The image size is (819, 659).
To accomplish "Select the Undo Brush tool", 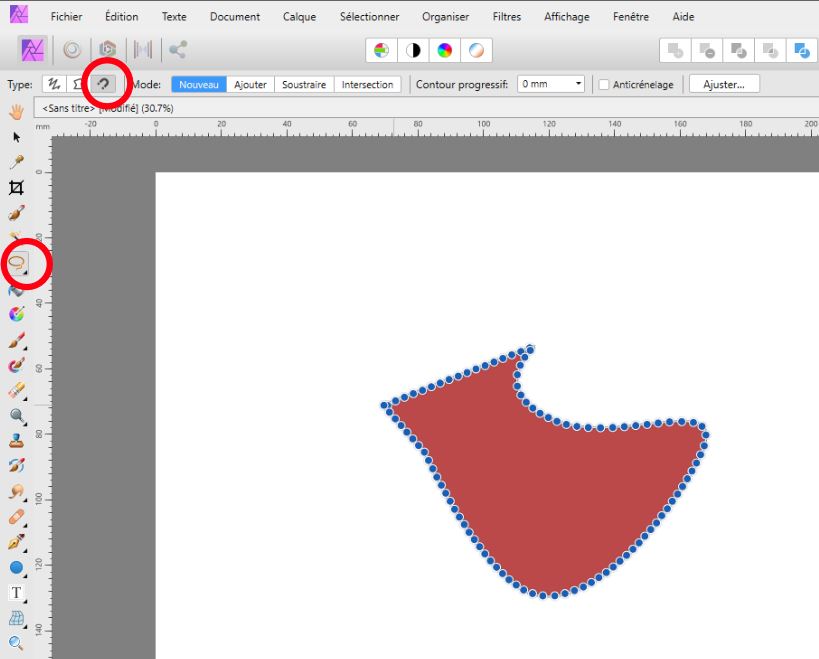I will (17, 465).
